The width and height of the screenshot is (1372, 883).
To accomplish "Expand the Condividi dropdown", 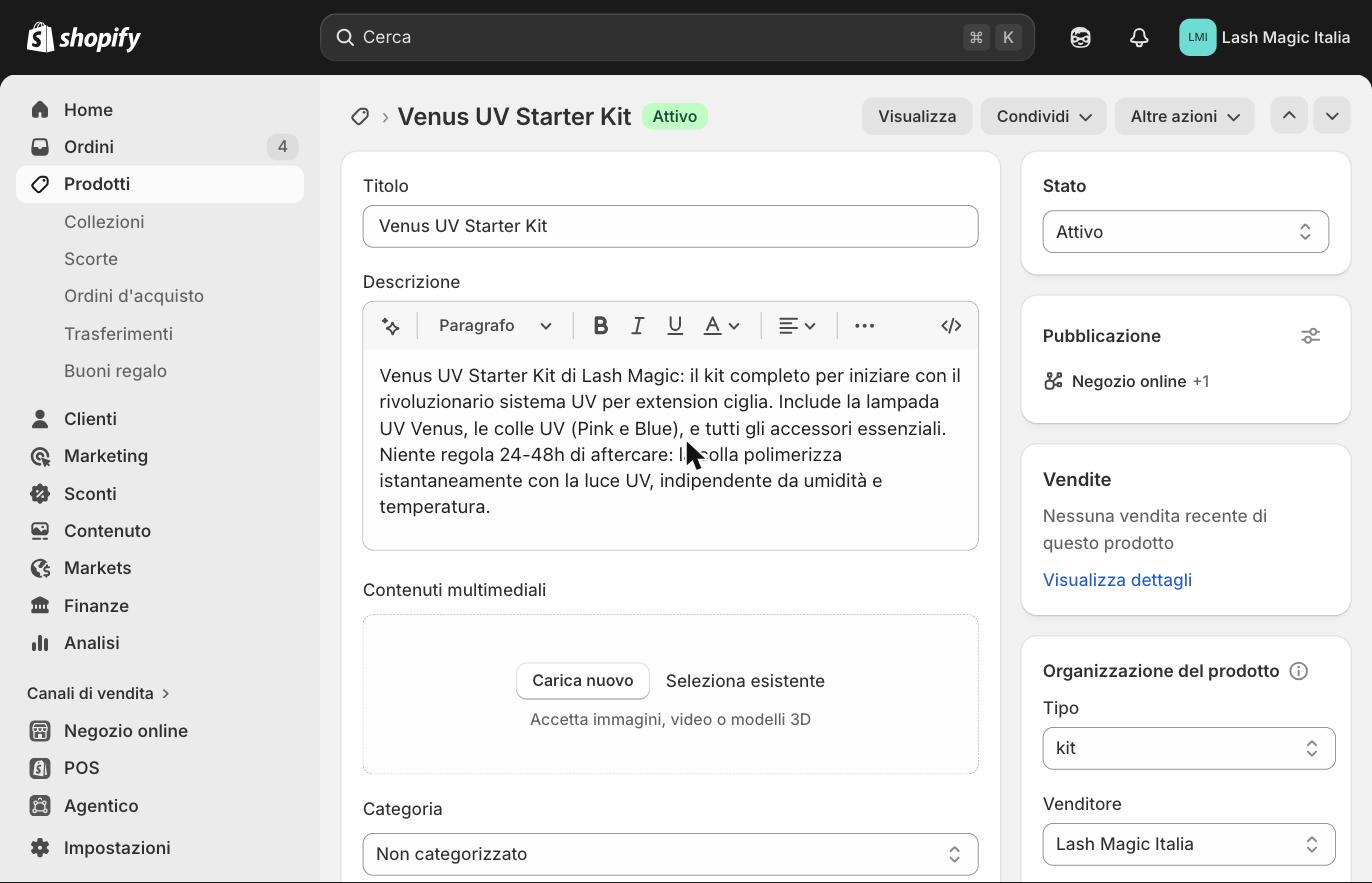I will pos(1043,116).
